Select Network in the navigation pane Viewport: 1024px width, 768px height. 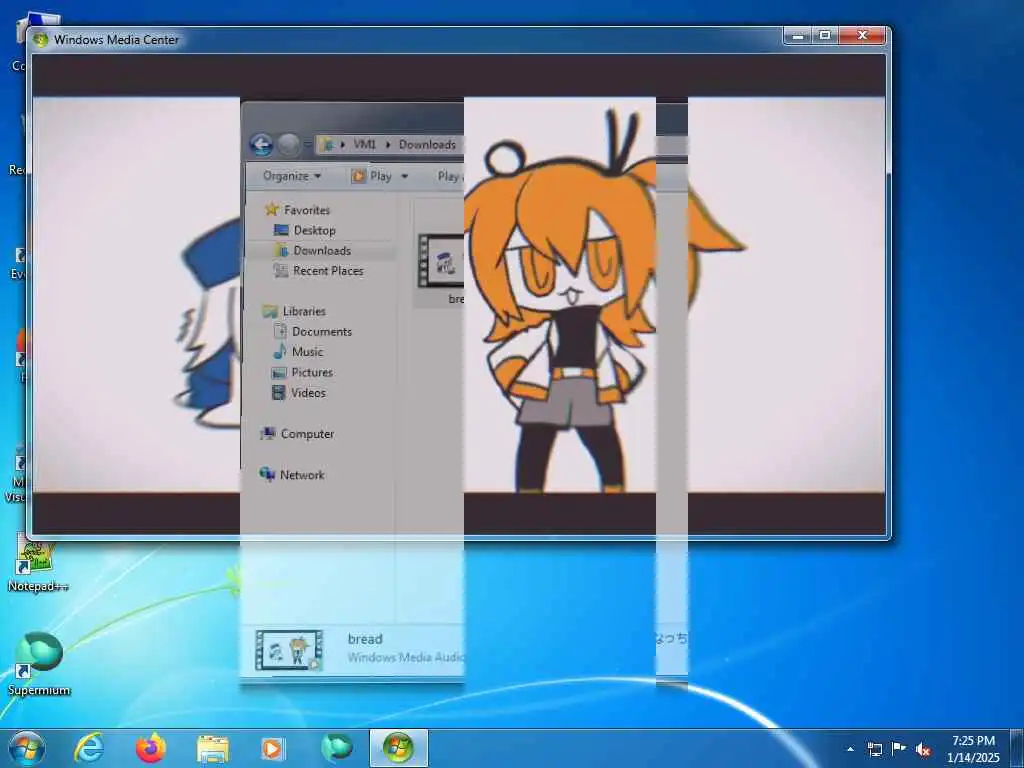[293, 475]
